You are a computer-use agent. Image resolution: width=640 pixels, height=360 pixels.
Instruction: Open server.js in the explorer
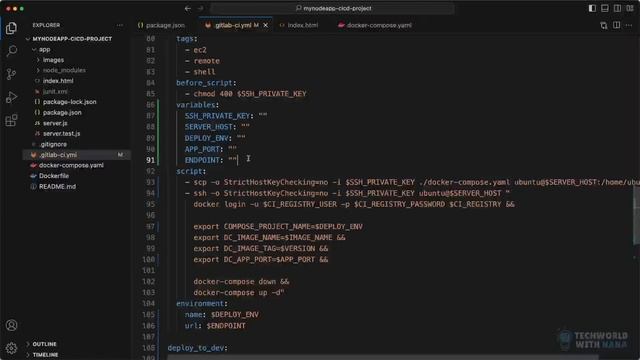[x=55, y=123]
